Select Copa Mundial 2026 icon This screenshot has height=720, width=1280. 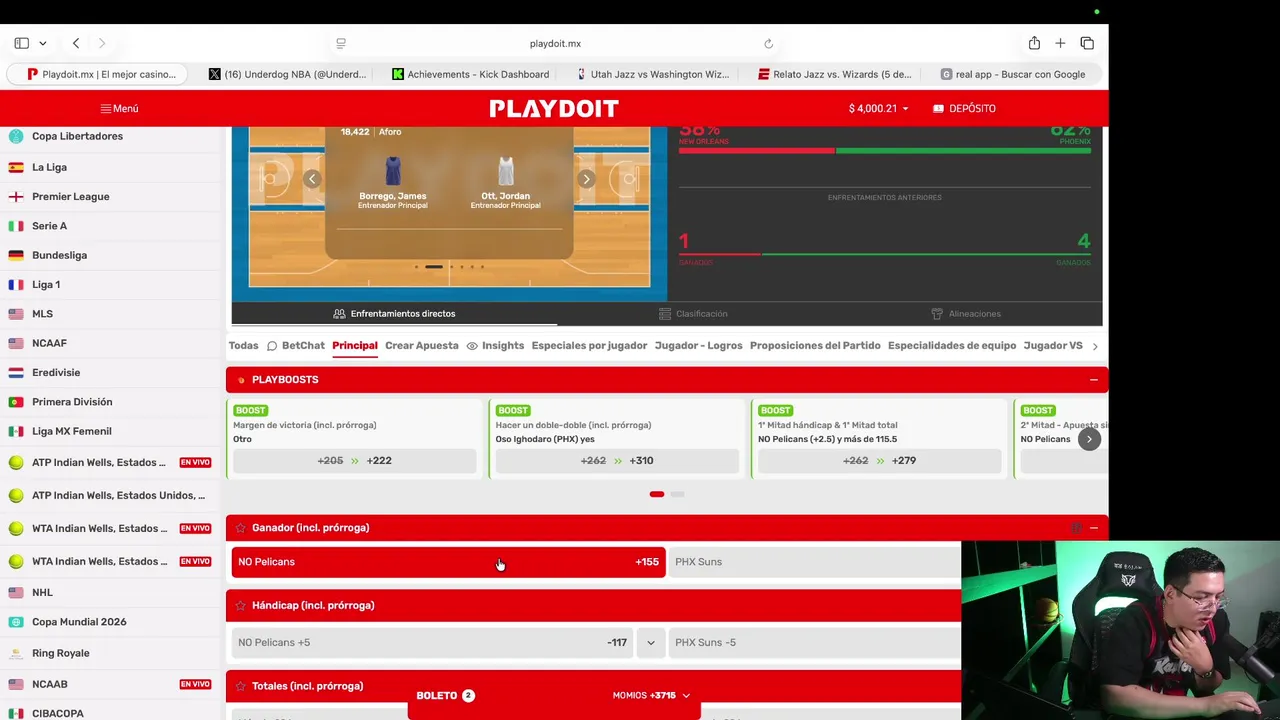[16, 622]
